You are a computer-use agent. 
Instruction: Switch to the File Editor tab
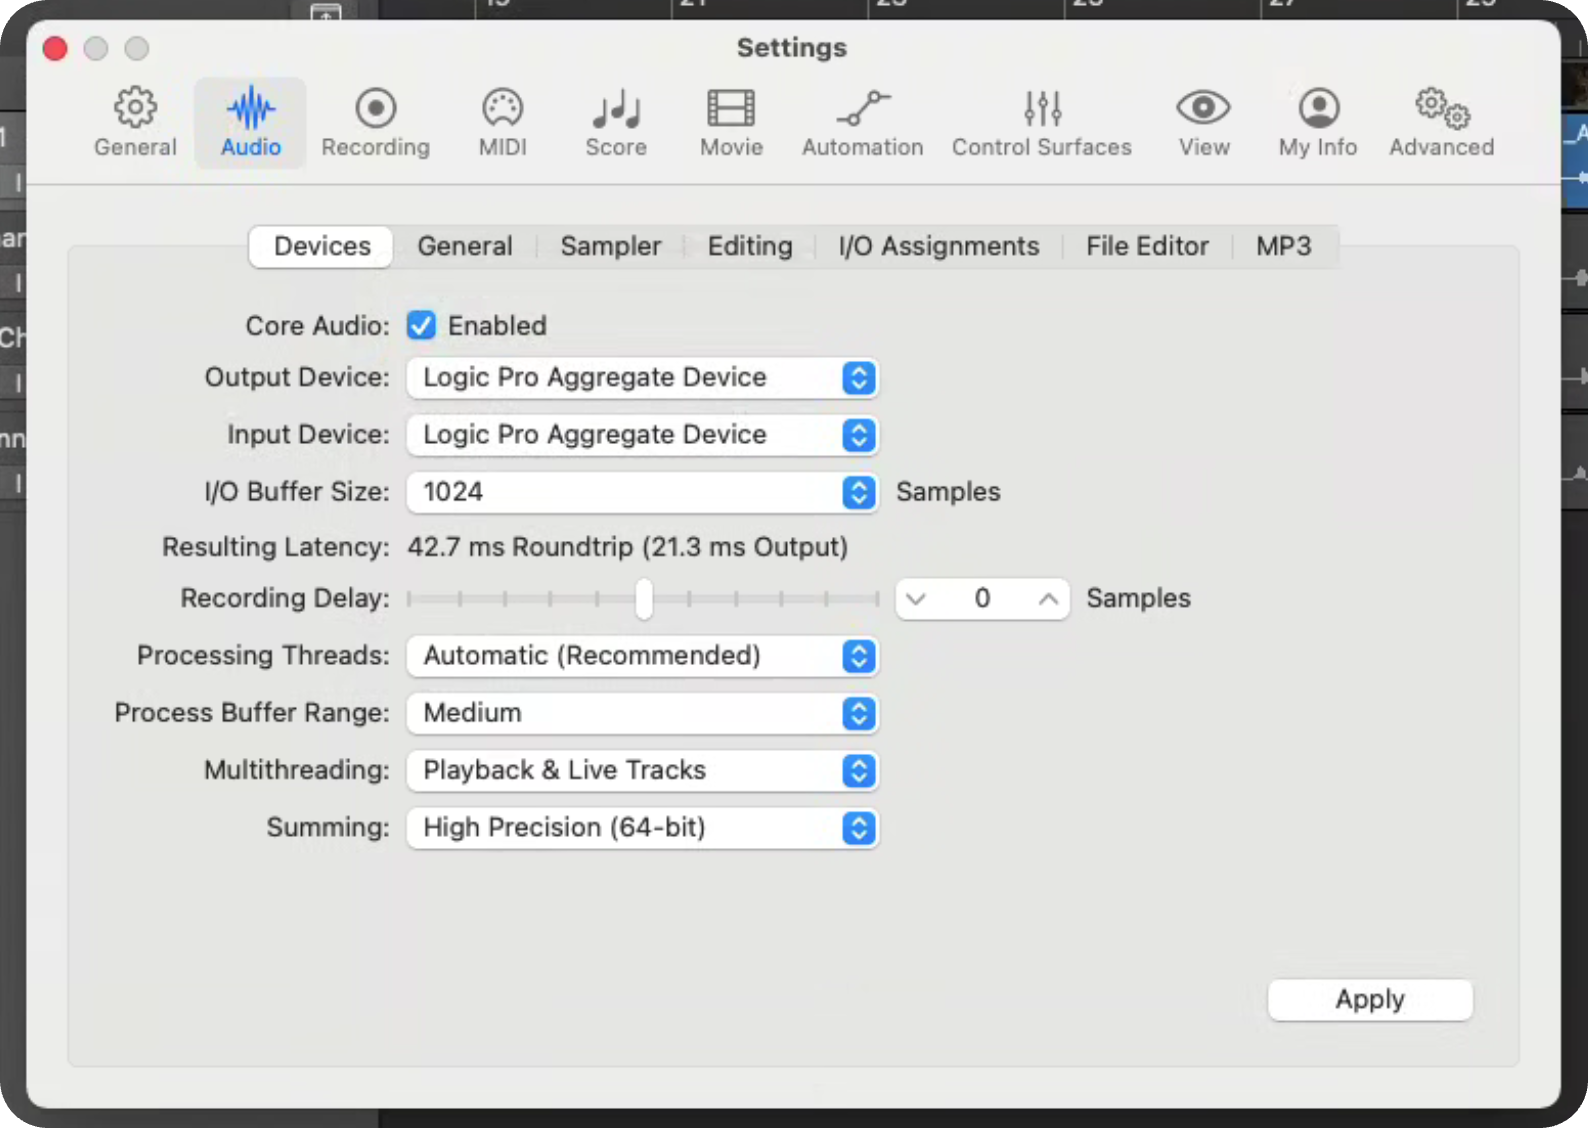coord(1147,246)
